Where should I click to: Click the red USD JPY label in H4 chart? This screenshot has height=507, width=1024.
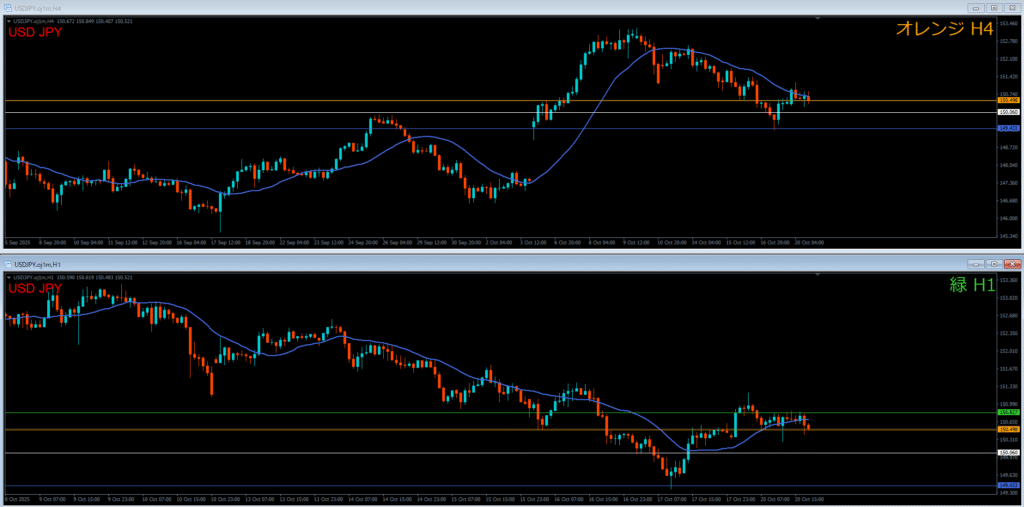click(35, 33)
